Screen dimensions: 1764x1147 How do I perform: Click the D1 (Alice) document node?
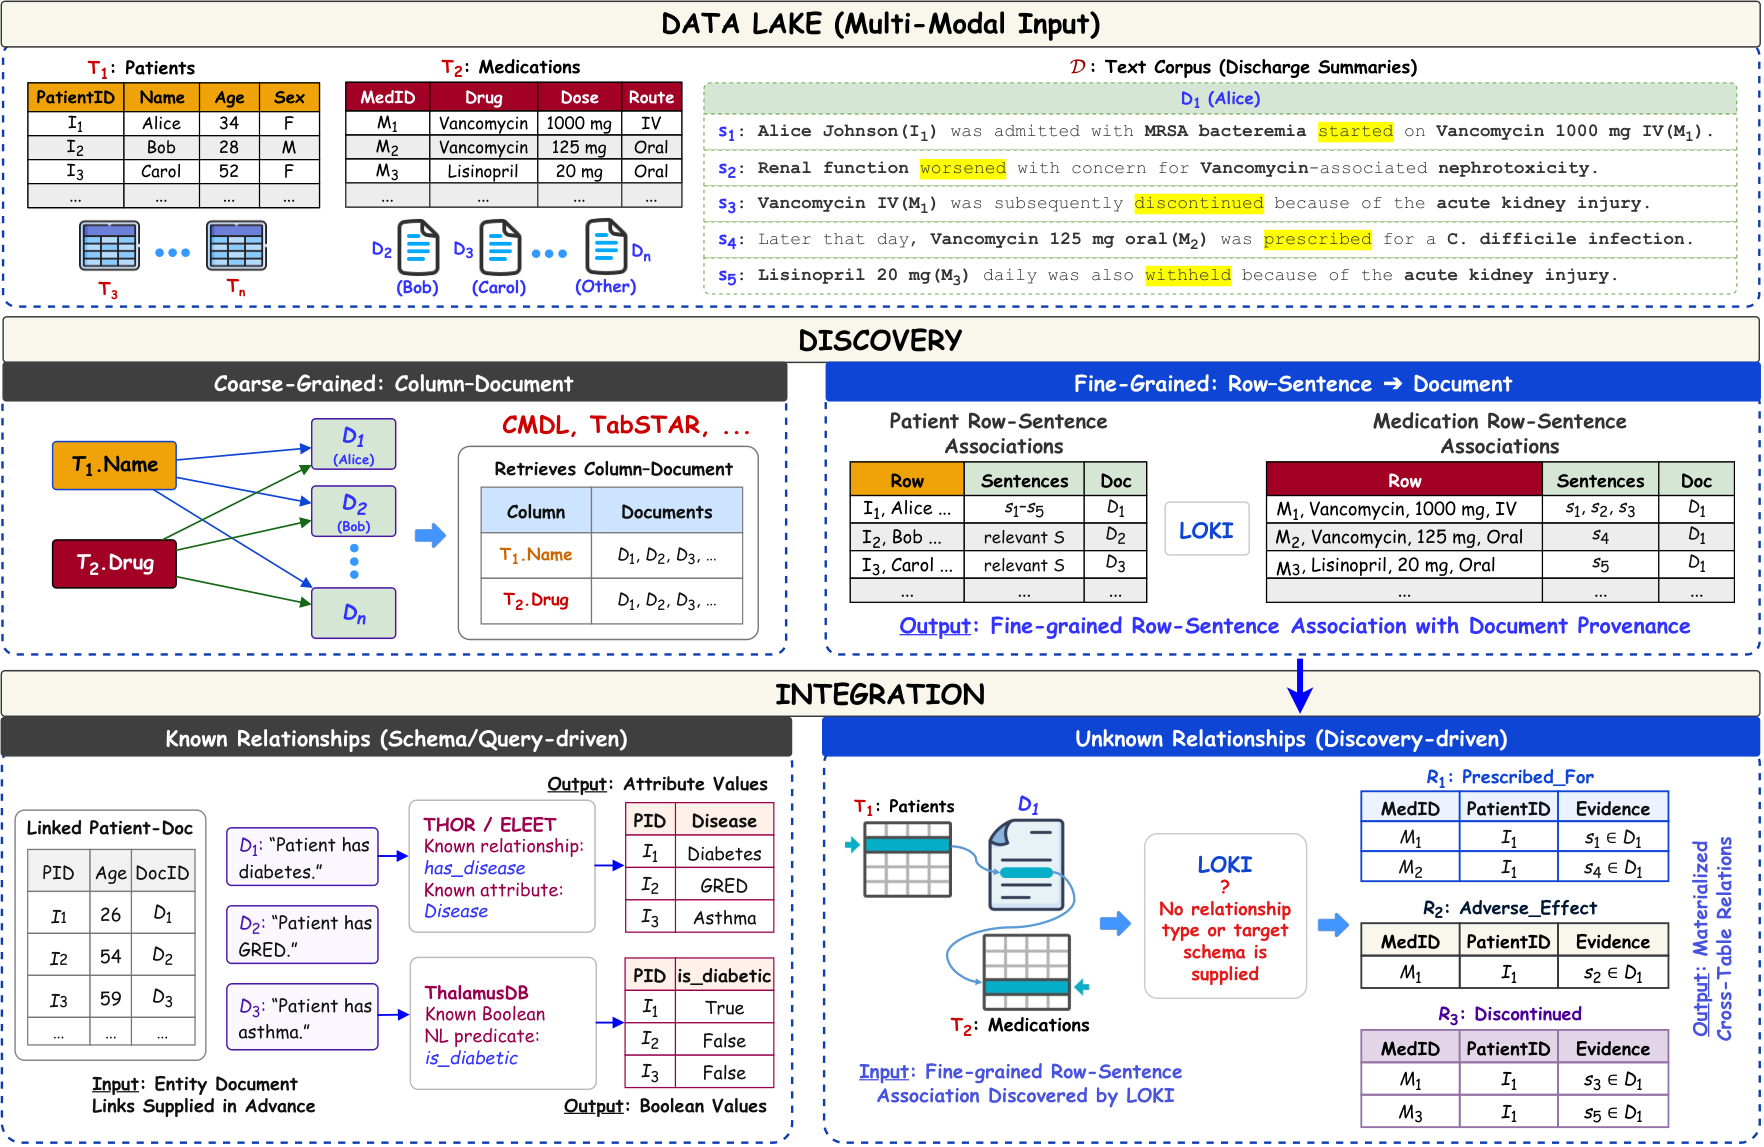pyautogui.click(x=354, y=444)
